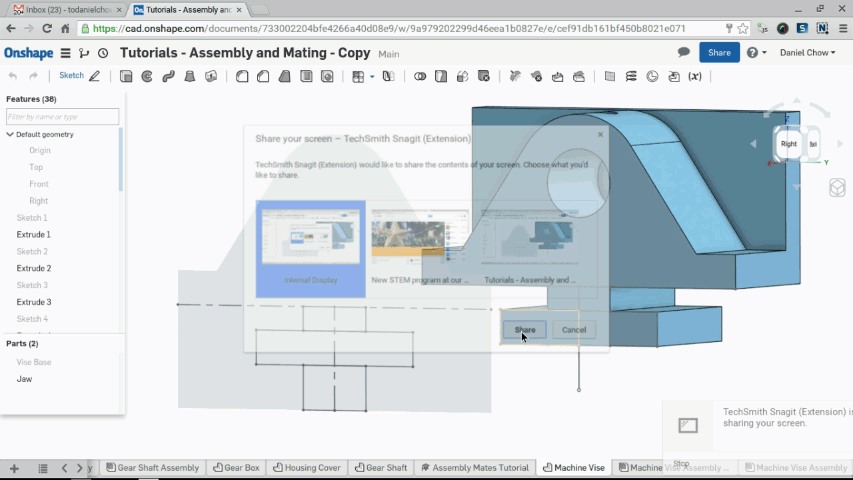The height and width of the screenshot is (480, 853).
Task: Click the Onshape logo
Action: click(x=29, y=53)
